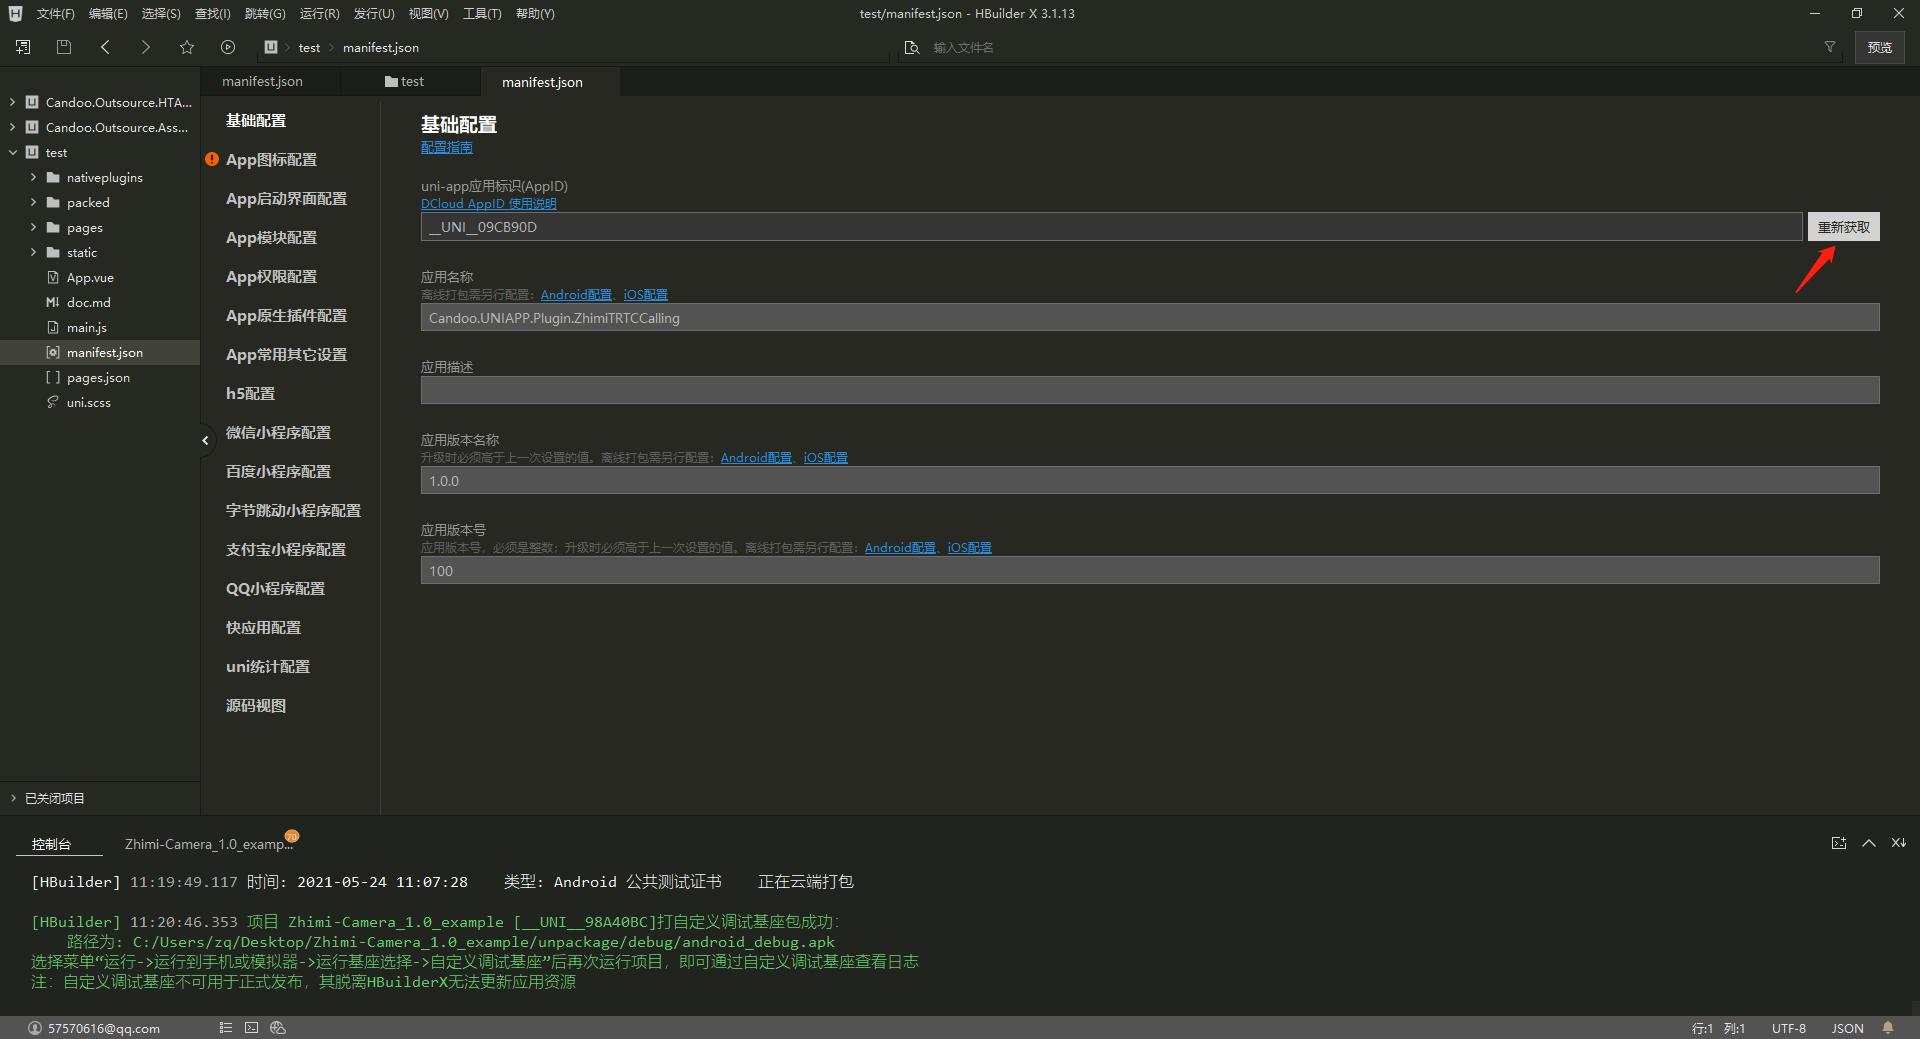This screenshot has height=1039, width=1920.
Task: Select App图标配置 in the settings list
Action: [271, 159]
